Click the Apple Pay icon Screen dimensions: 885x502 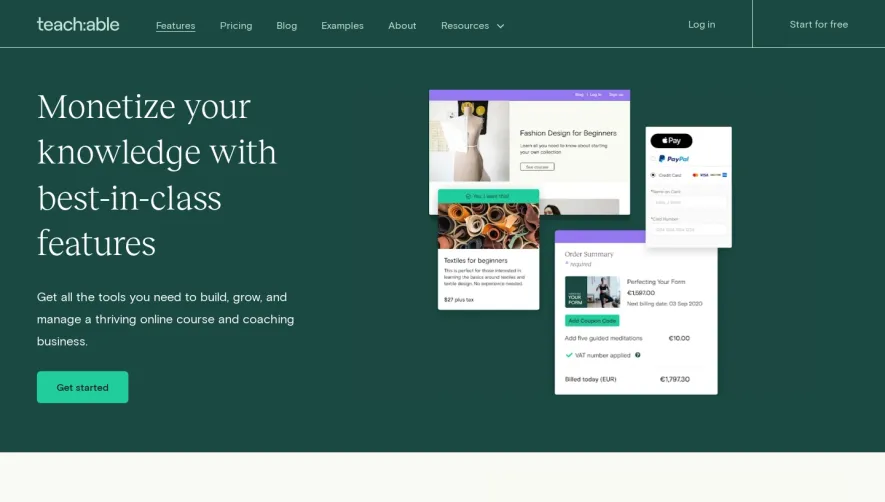pos(671,141)
